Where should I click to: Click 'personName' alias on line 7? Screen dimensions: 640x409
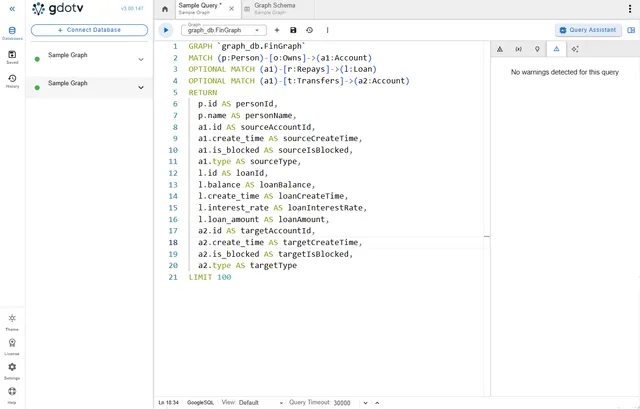271,116
